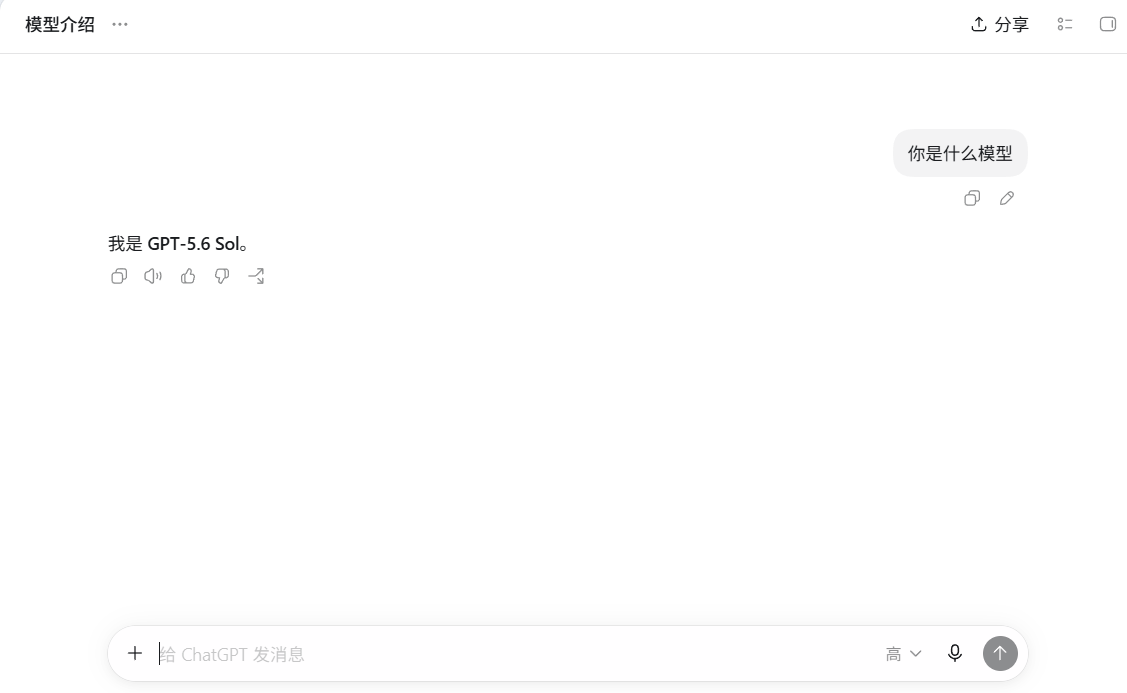The height and width of the screenshot is (693, 1127).
Task: Send the message with the up arrow
Action: (x=1000, y=653)
